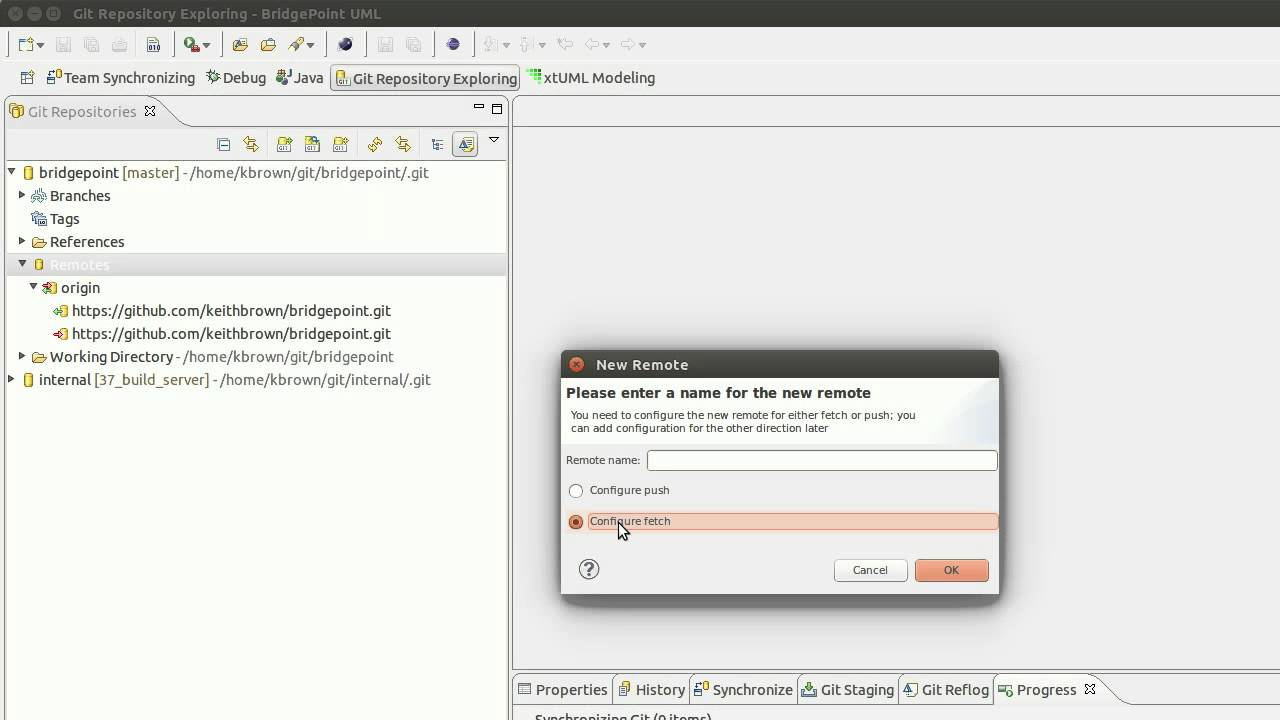
Task: Switch to the Debug perspective
Action: 236,78
